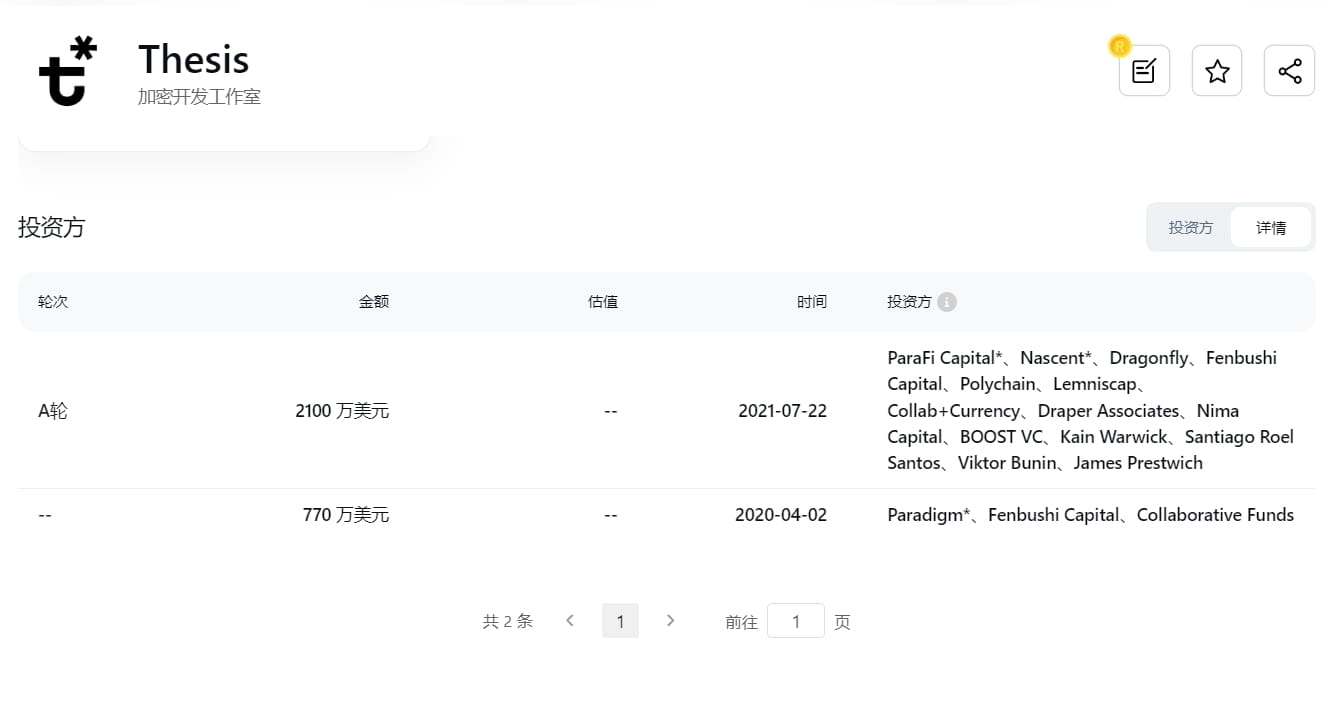Image resolution: width=1334 pixels, height=720 pixels.
Task: Open ParaFi Capital investor link
Action: coord(942,358)
